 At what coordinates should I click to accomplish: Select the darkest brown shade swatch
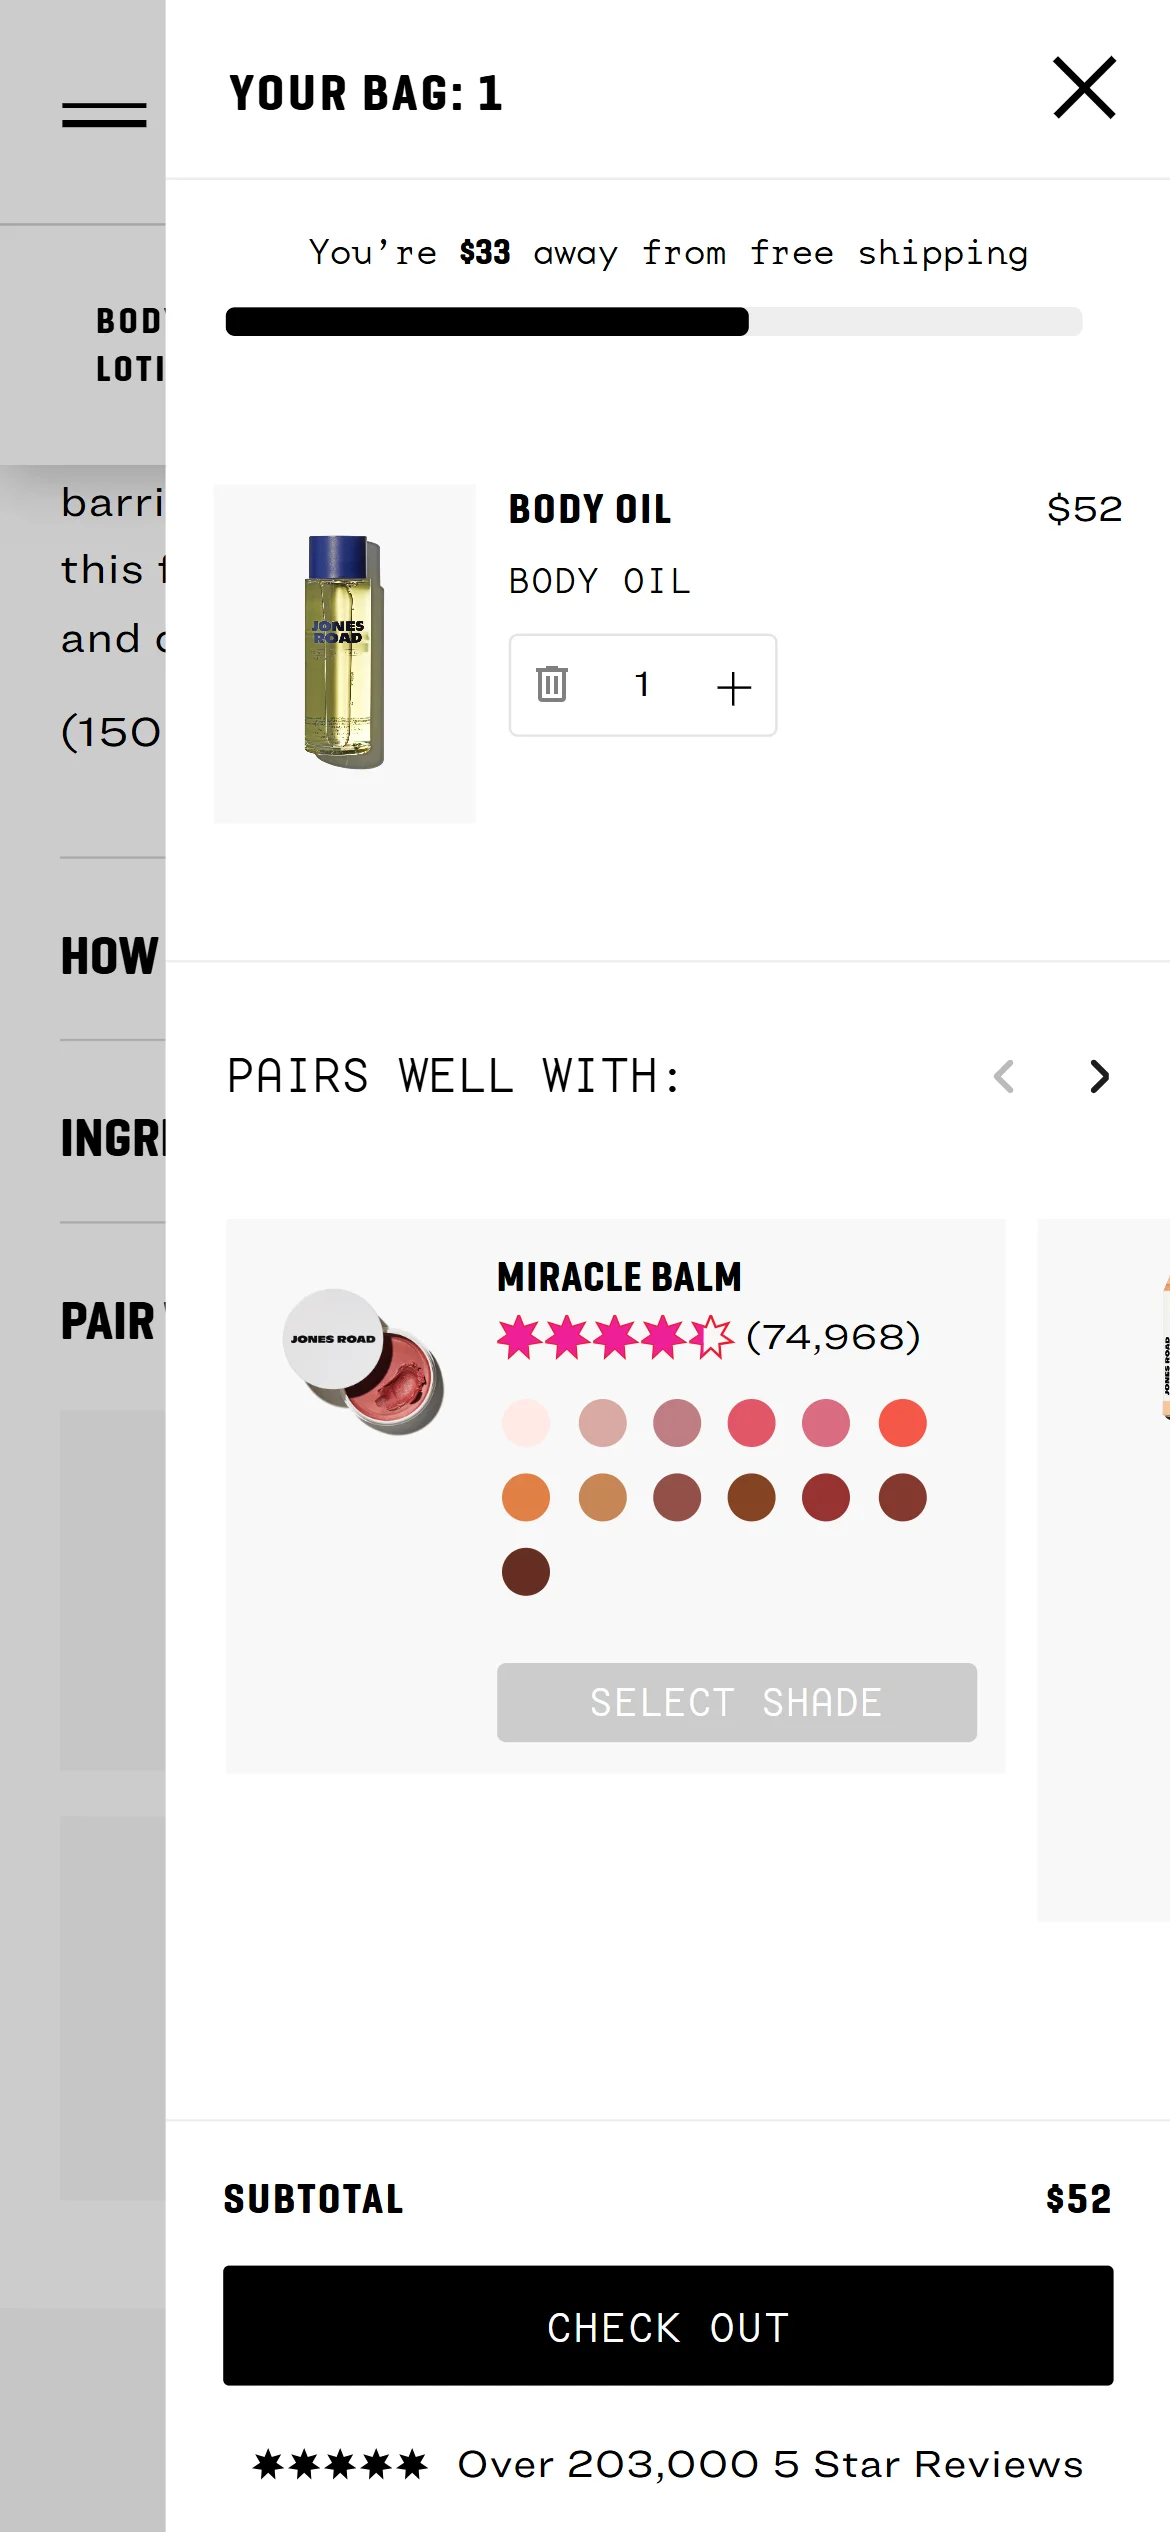(526, 1572)
